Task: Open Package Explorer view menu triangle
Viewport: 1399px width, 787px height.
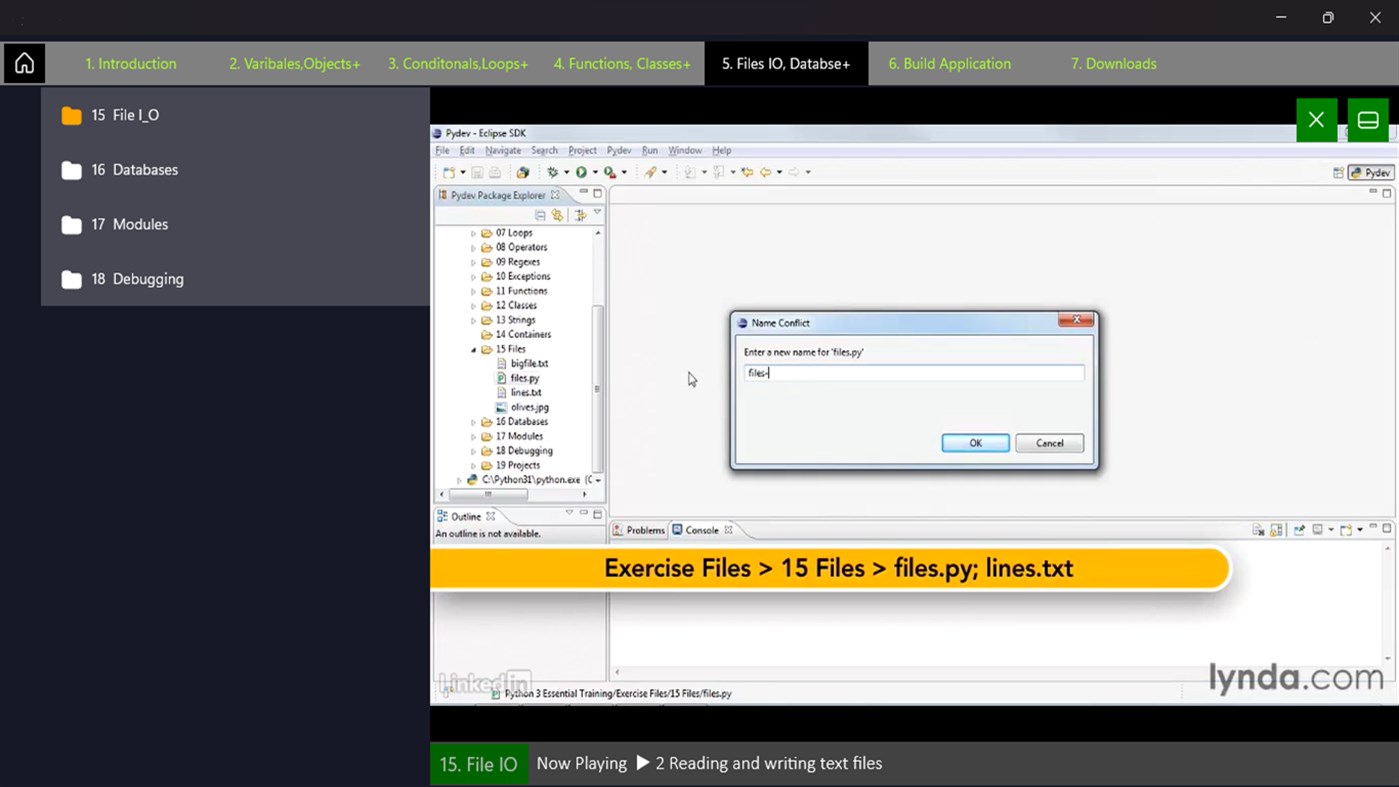Action: click(x=597, y=212)
